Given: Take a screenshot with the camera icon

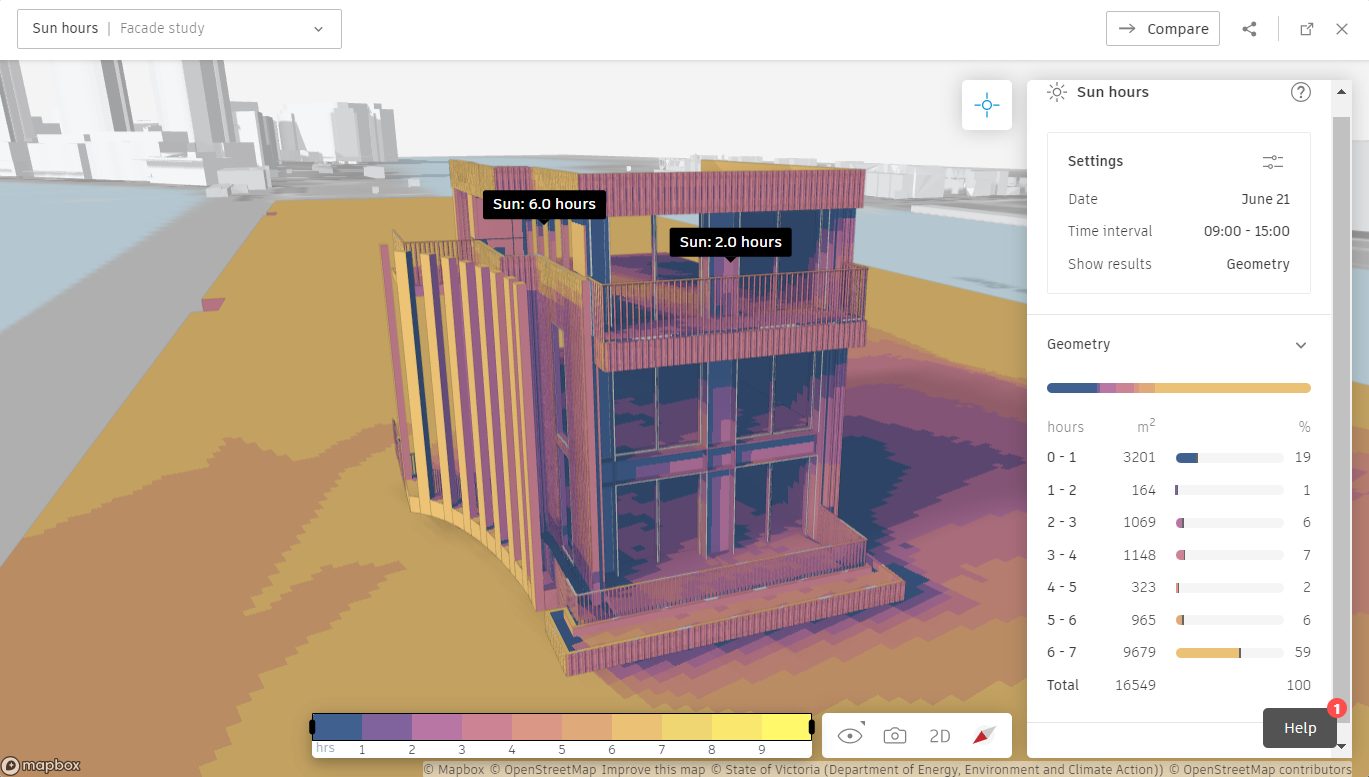Looking at the screenshot, I should [x=894, y=734].
